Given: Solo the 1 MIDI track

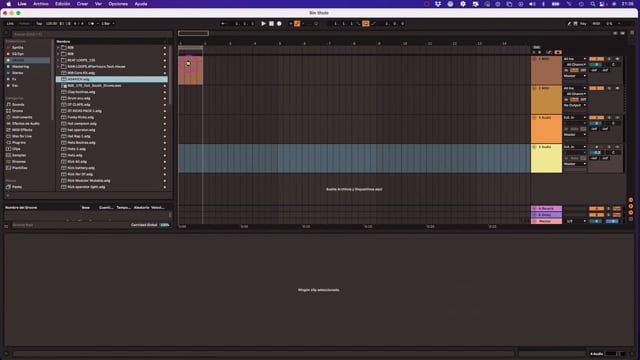Looking at the screenshot, I should pos(609,59).
